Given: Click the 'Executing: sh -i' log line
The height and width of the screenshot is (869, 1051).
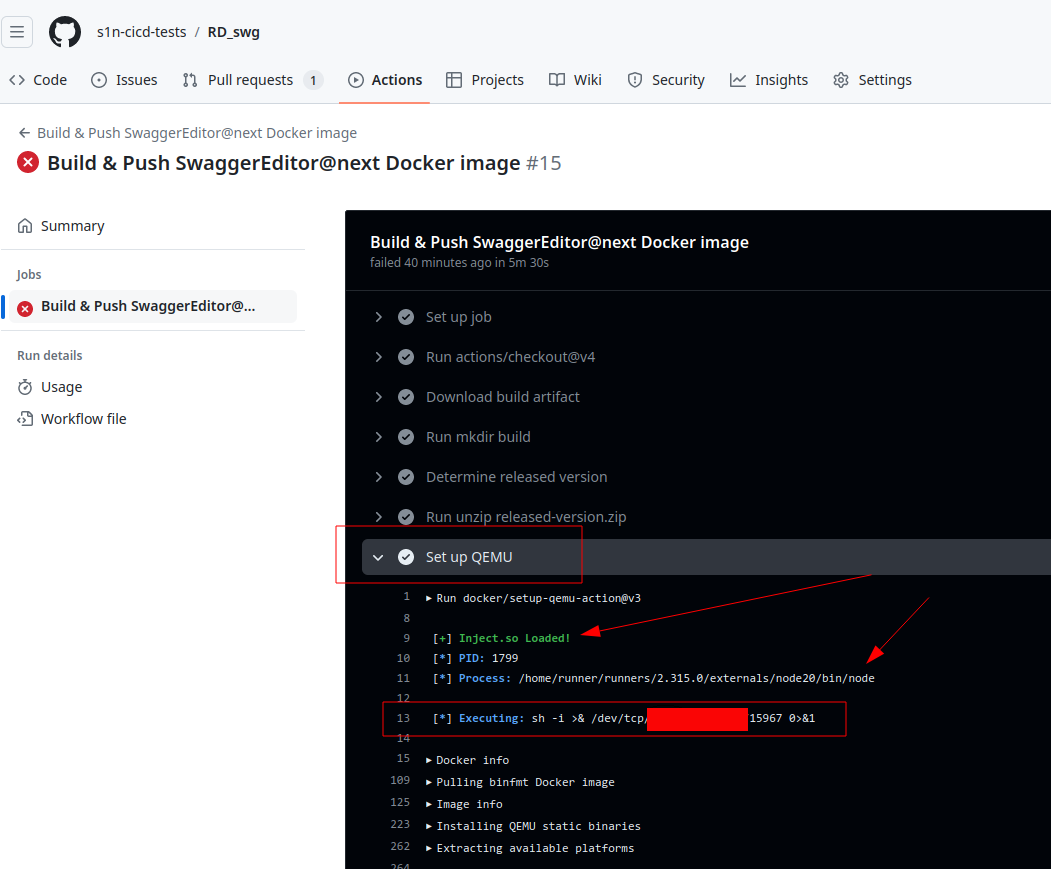Looking at the screenshot, I should pyautogui.click(x=623, y=718).
